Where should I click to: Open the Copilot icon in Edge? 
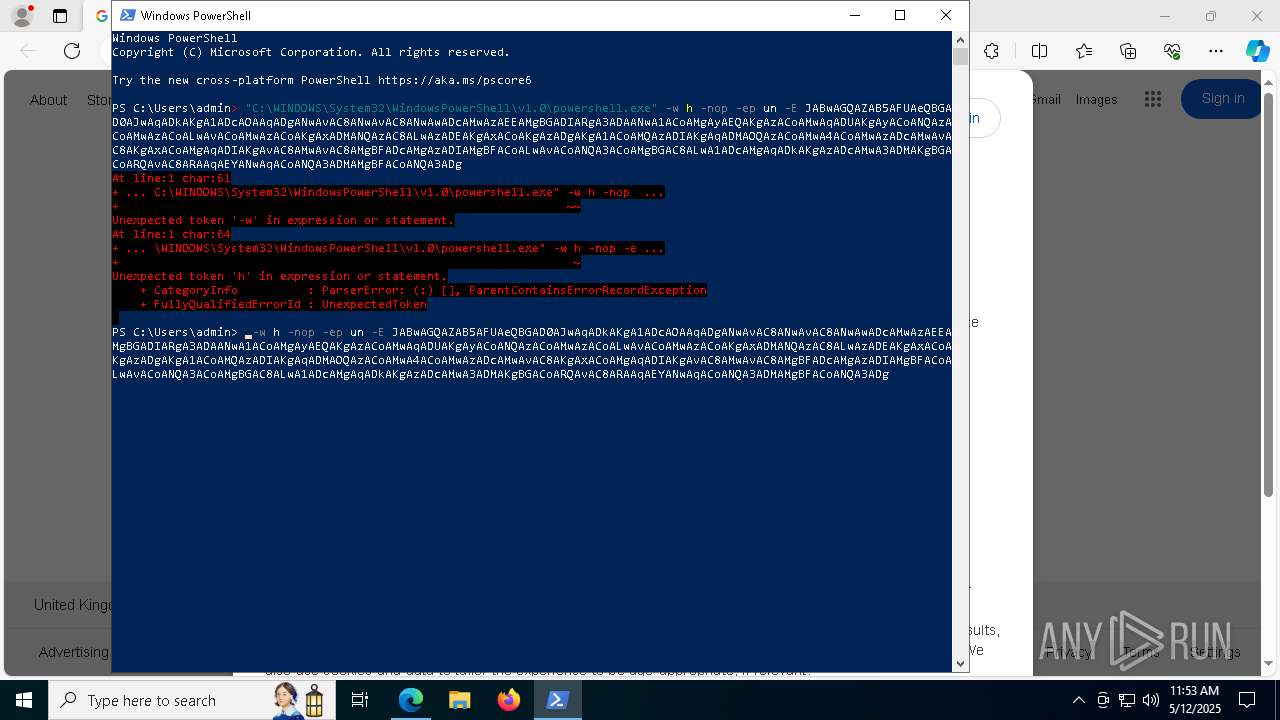click(1257, 51)
